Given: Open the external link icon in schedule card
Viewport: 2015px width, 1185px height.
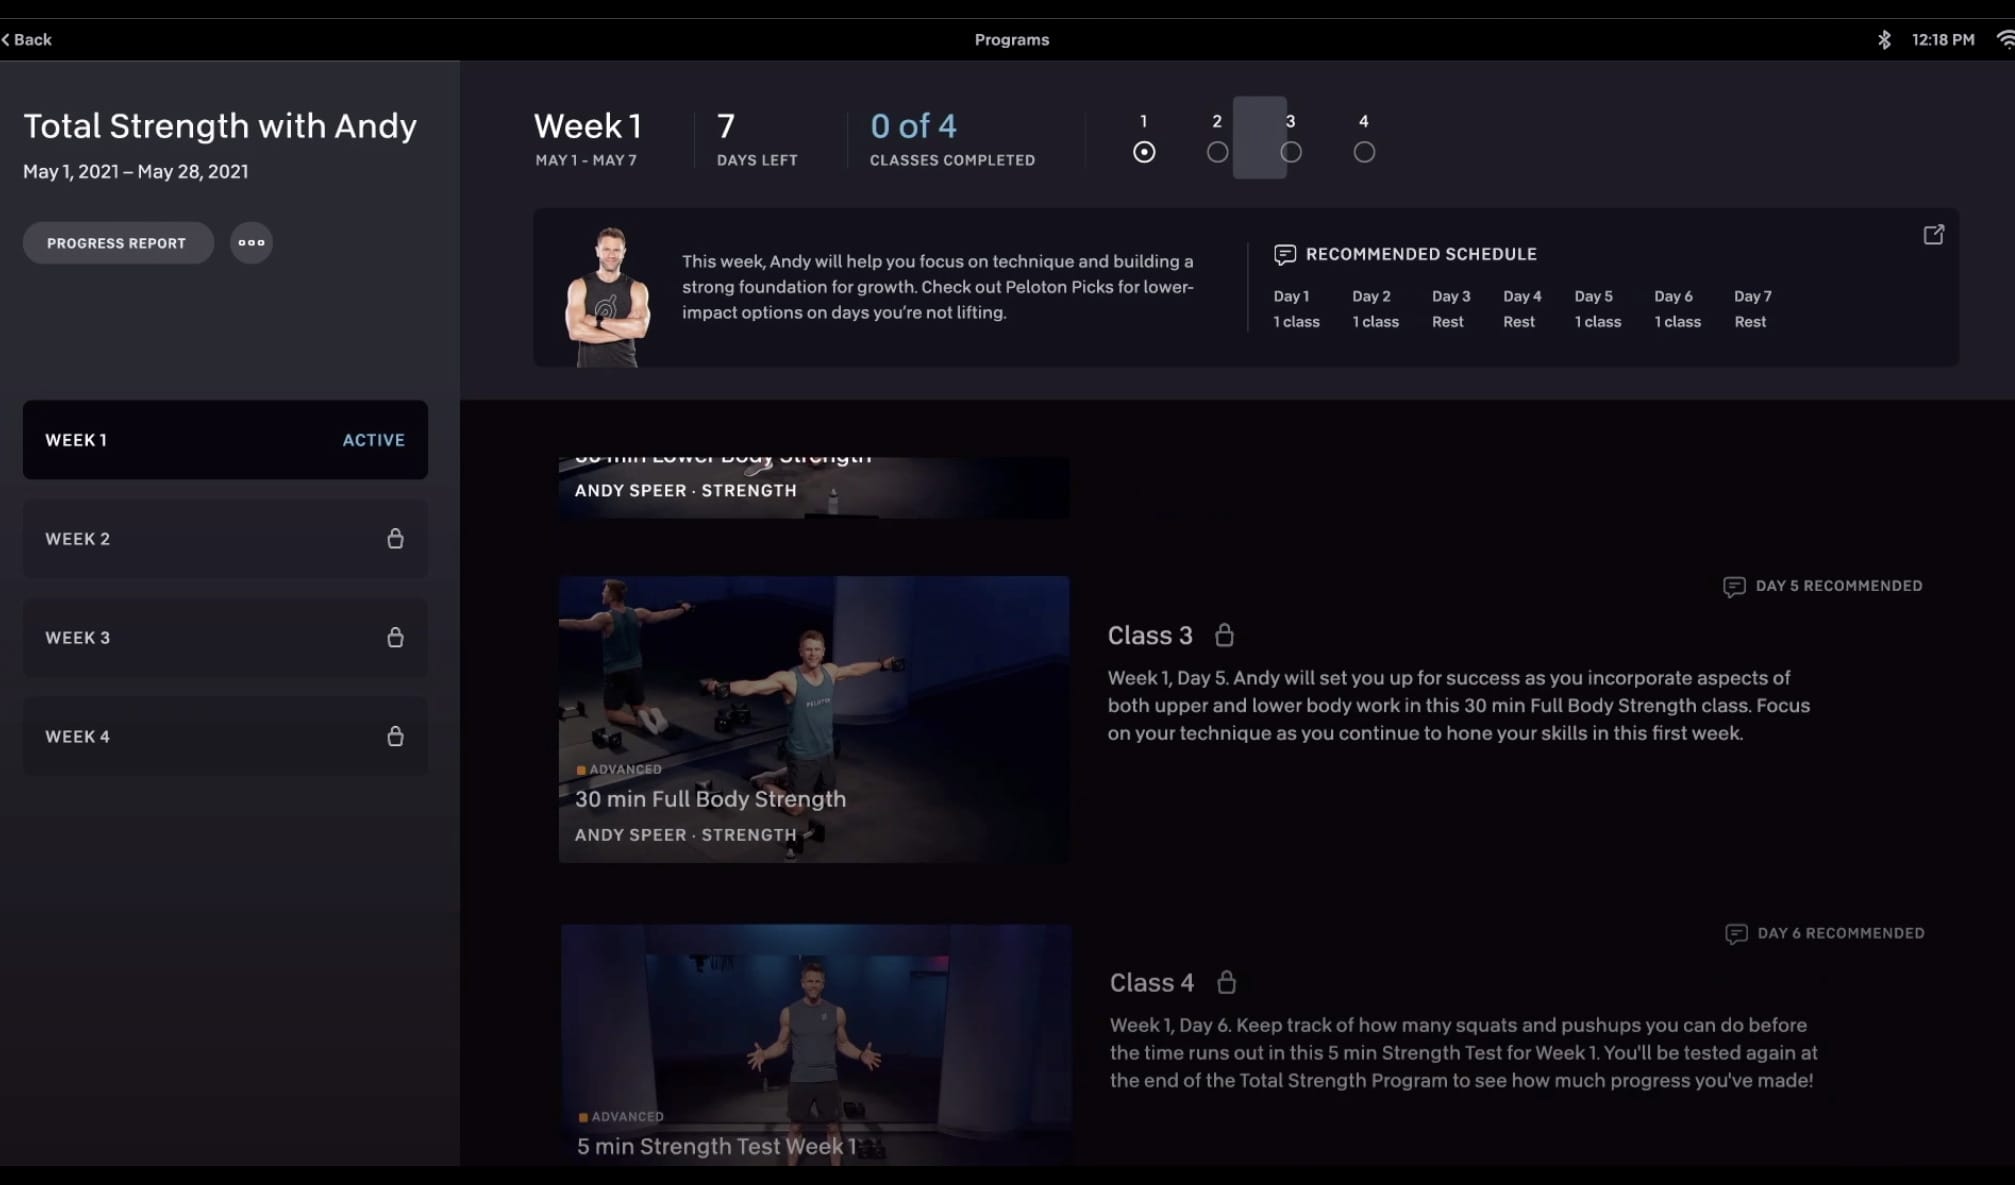Looking at the screenshot, I should [x=1933, y=235].
